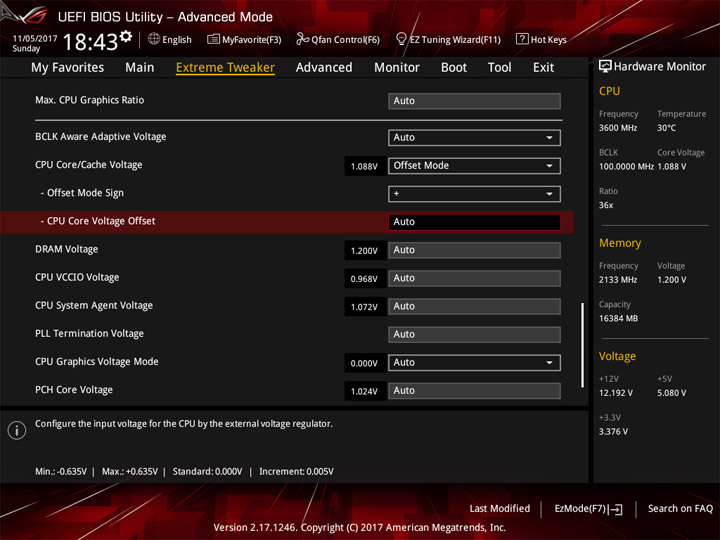Click the CPU System Agent Voltage field
The width and height of the screenshot is (720, 540).
pyautogui.click(x=474, y=306)
